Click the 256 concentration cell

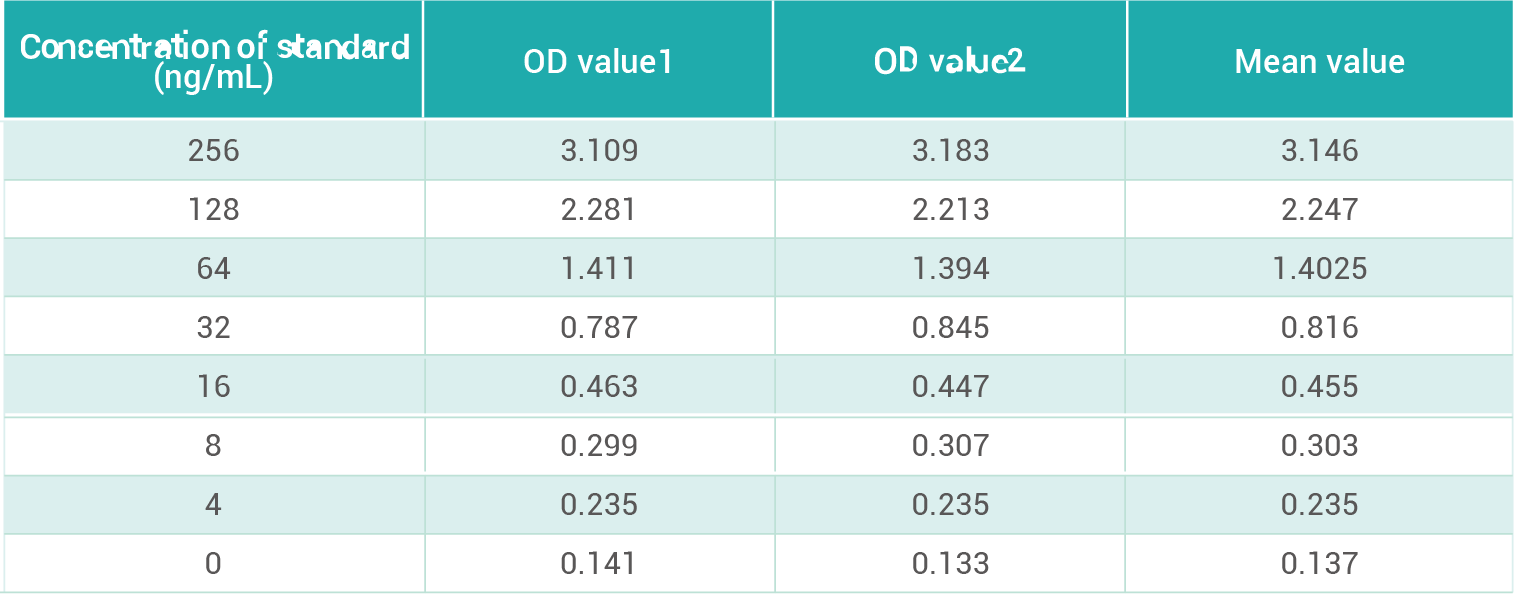click(214, 150)
